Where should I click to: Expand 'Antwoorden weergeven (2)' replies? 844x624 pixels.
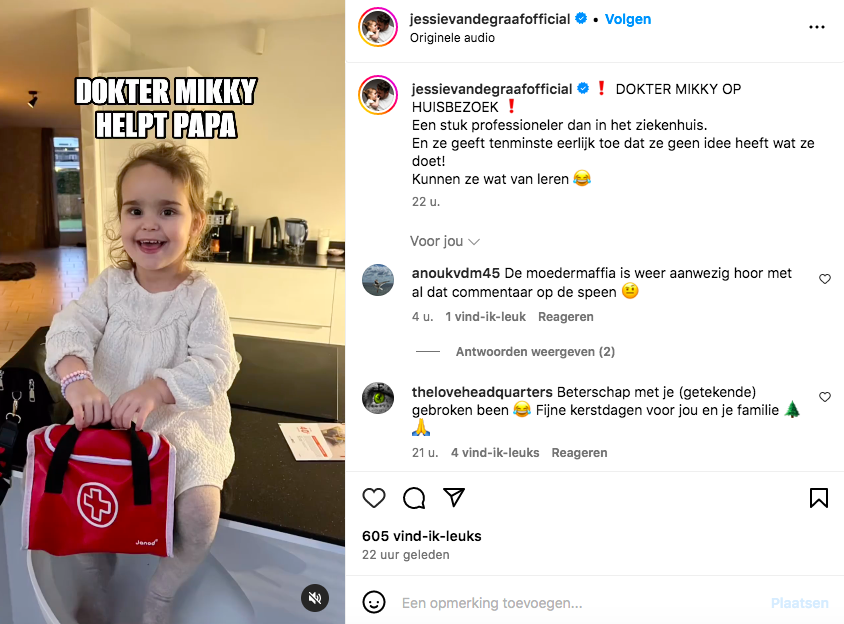[x=535, y=352]
